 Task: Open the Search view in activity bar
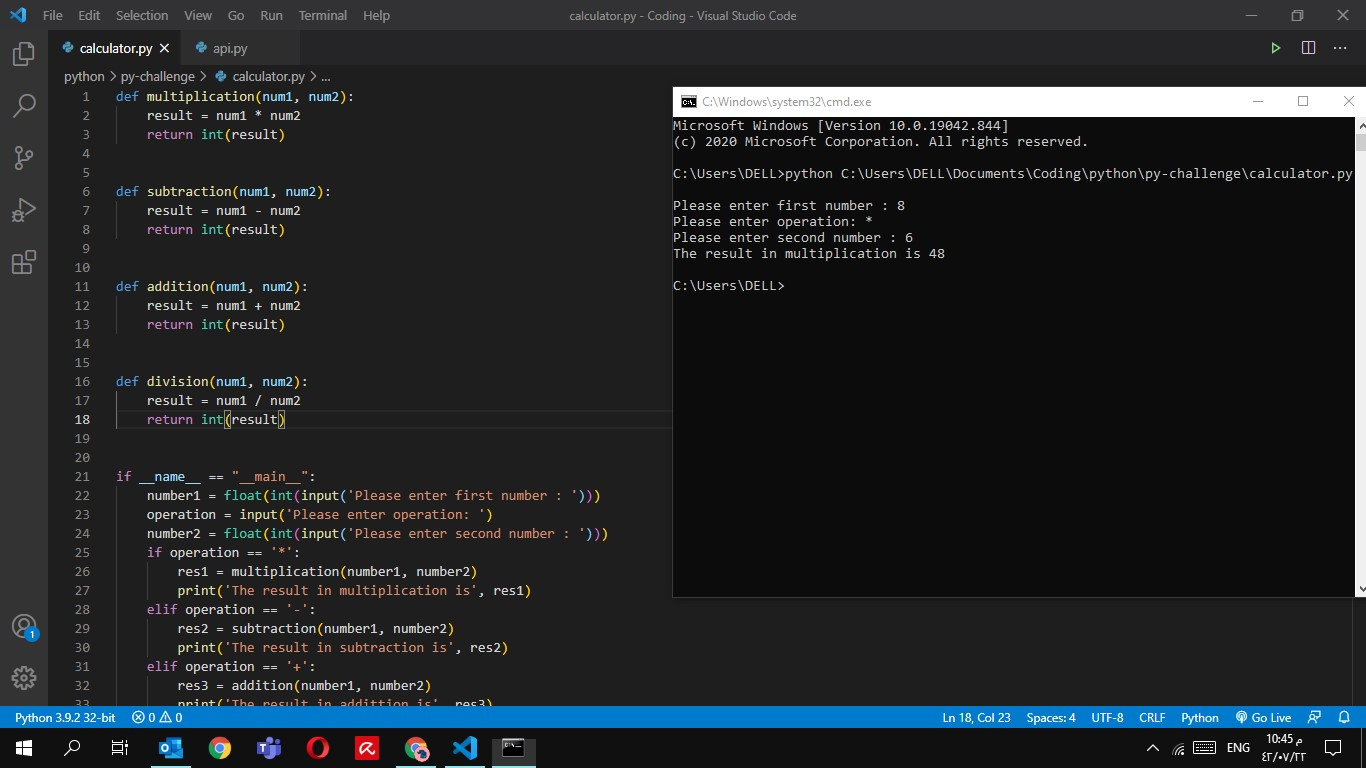click(24, 105)
